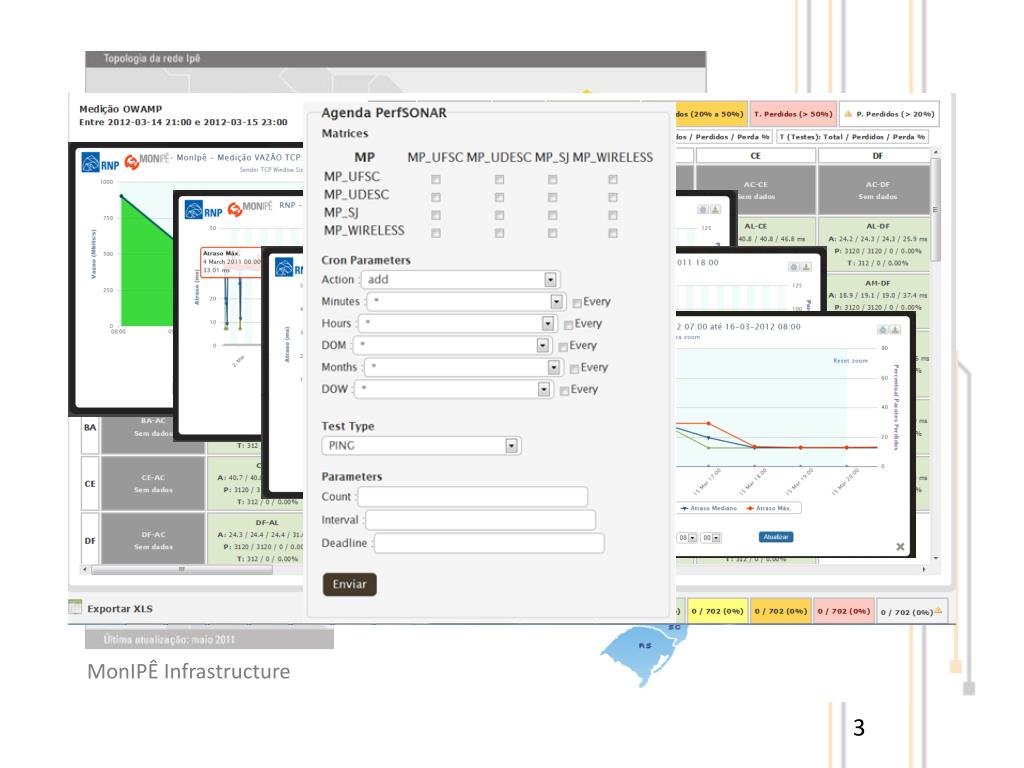The width and height of the screenshot is (1024, 768).
Task: Check the MP_SJ row, MP_UDESC column checkbox
Action: tap(499, 215)
